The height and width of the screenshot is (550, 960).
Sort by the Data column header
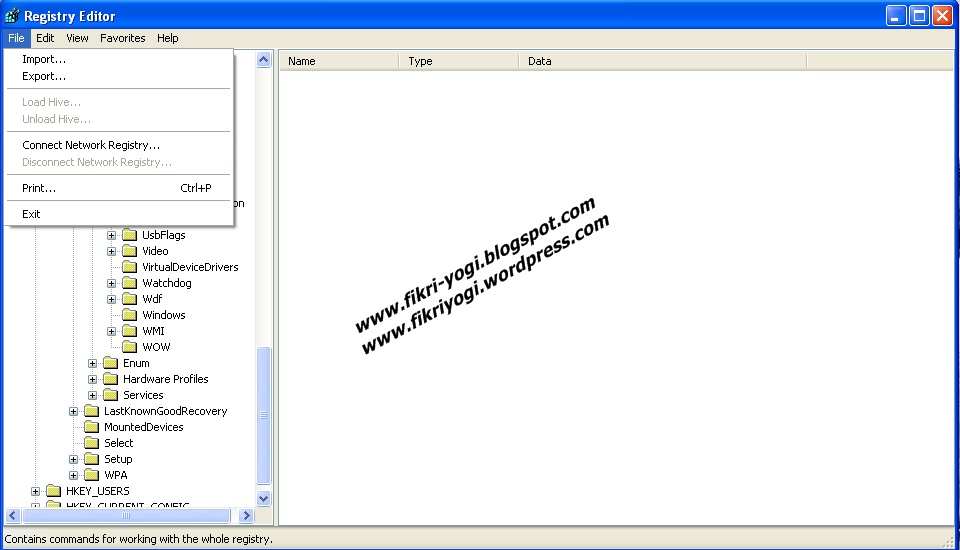pos(663,61)
